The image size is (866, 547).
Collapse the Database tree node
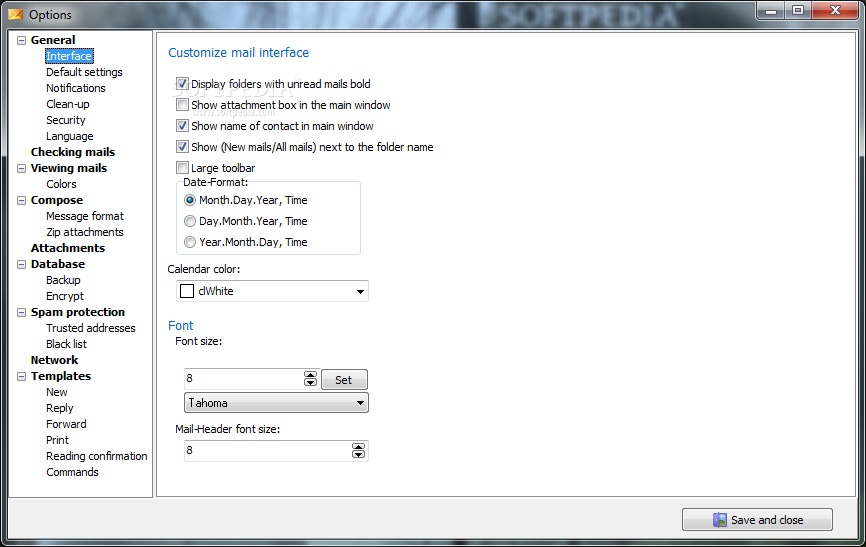(x=22, y=265)
